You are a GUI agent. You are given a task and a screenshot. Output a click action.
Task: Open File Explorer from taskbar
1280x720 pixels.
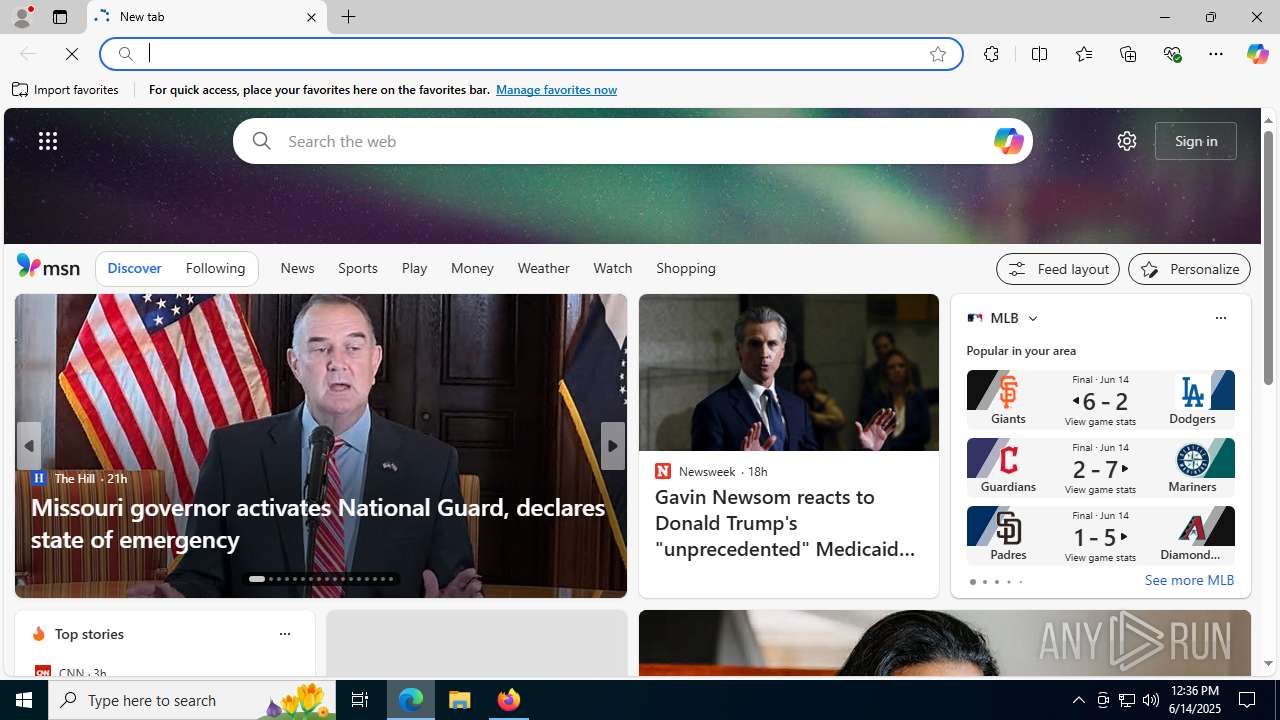(460, 700)
